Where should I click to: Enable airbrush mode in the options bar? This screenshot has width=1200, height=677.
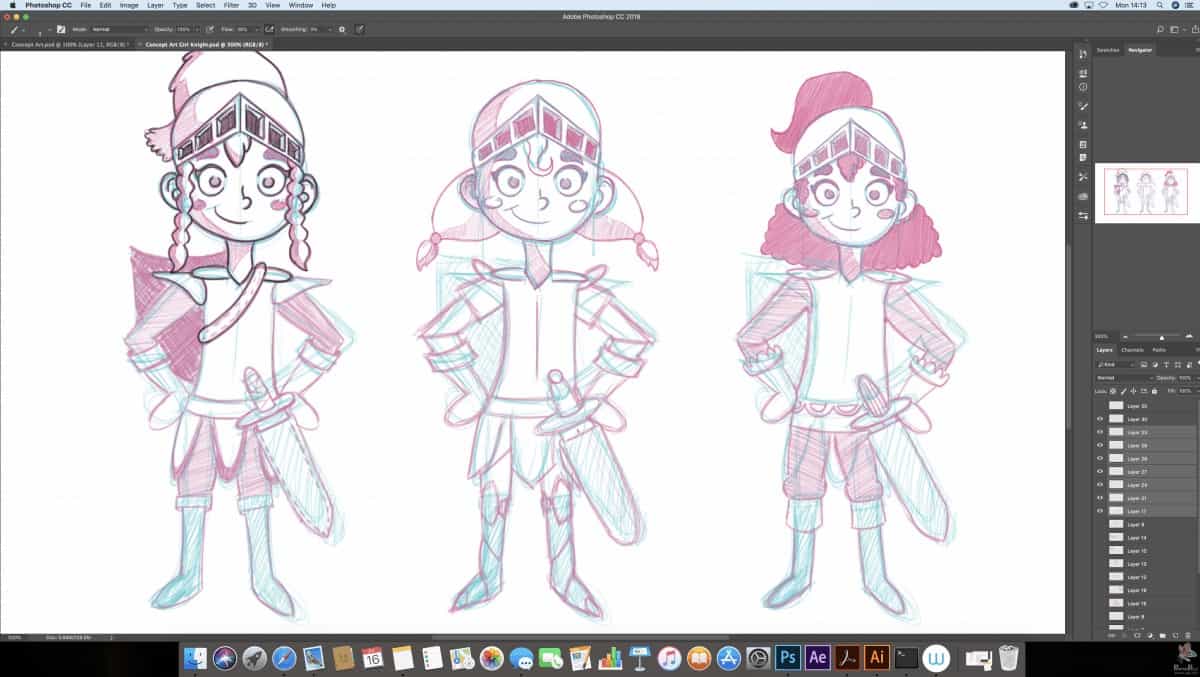pos(269,29)
